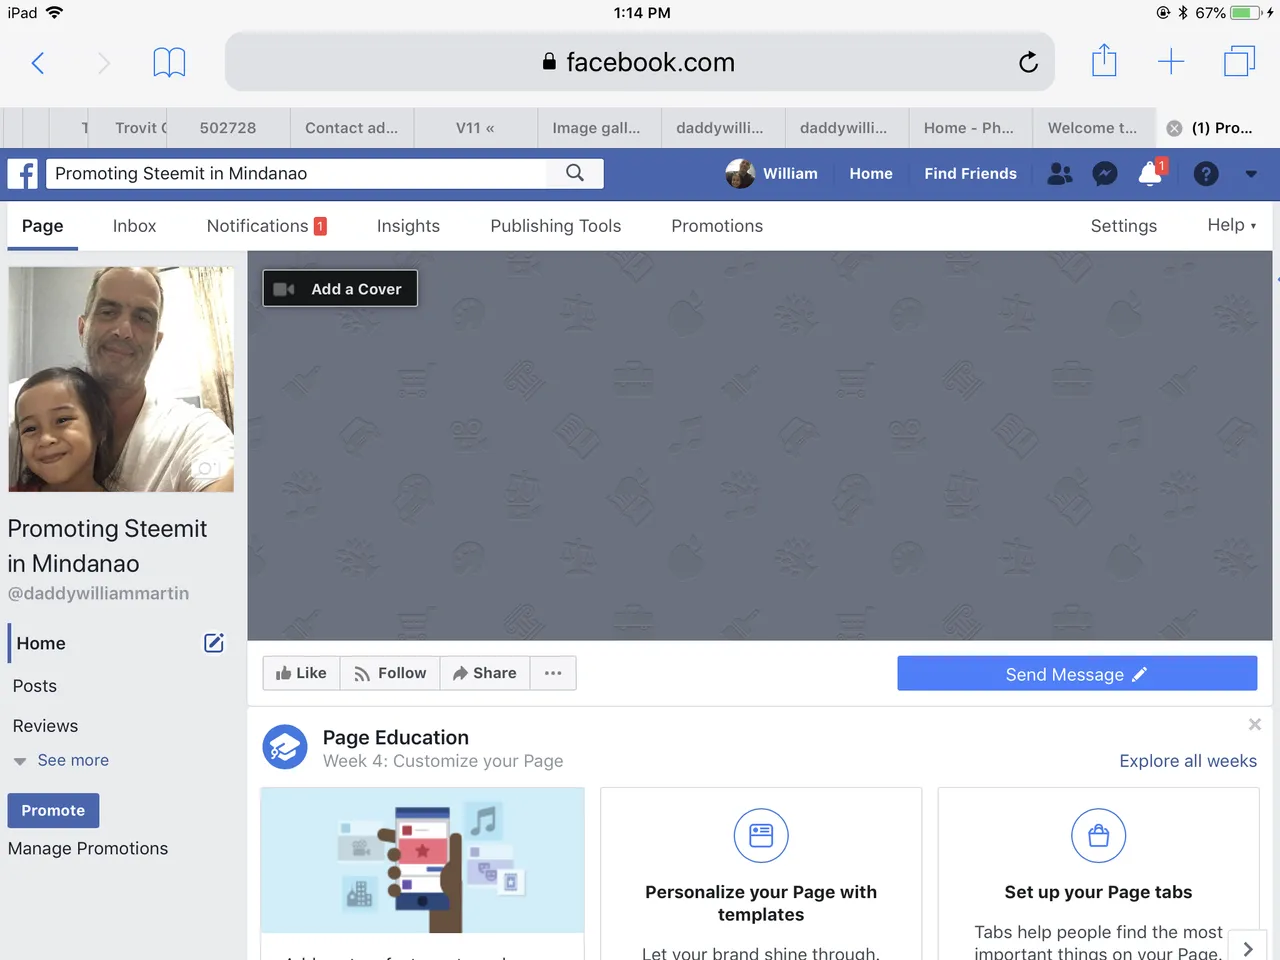Open Find Friends link
The image size is (1280, 960).
coord(970,174)
